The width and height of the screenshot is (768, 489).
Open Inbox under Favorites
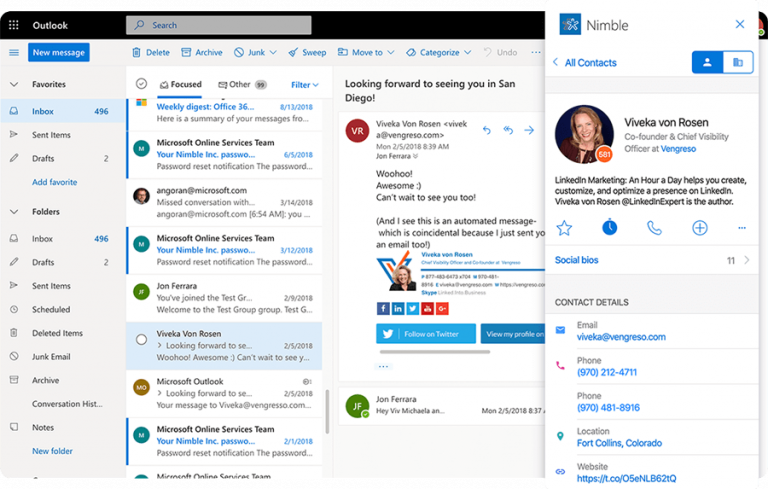point(63,111)
